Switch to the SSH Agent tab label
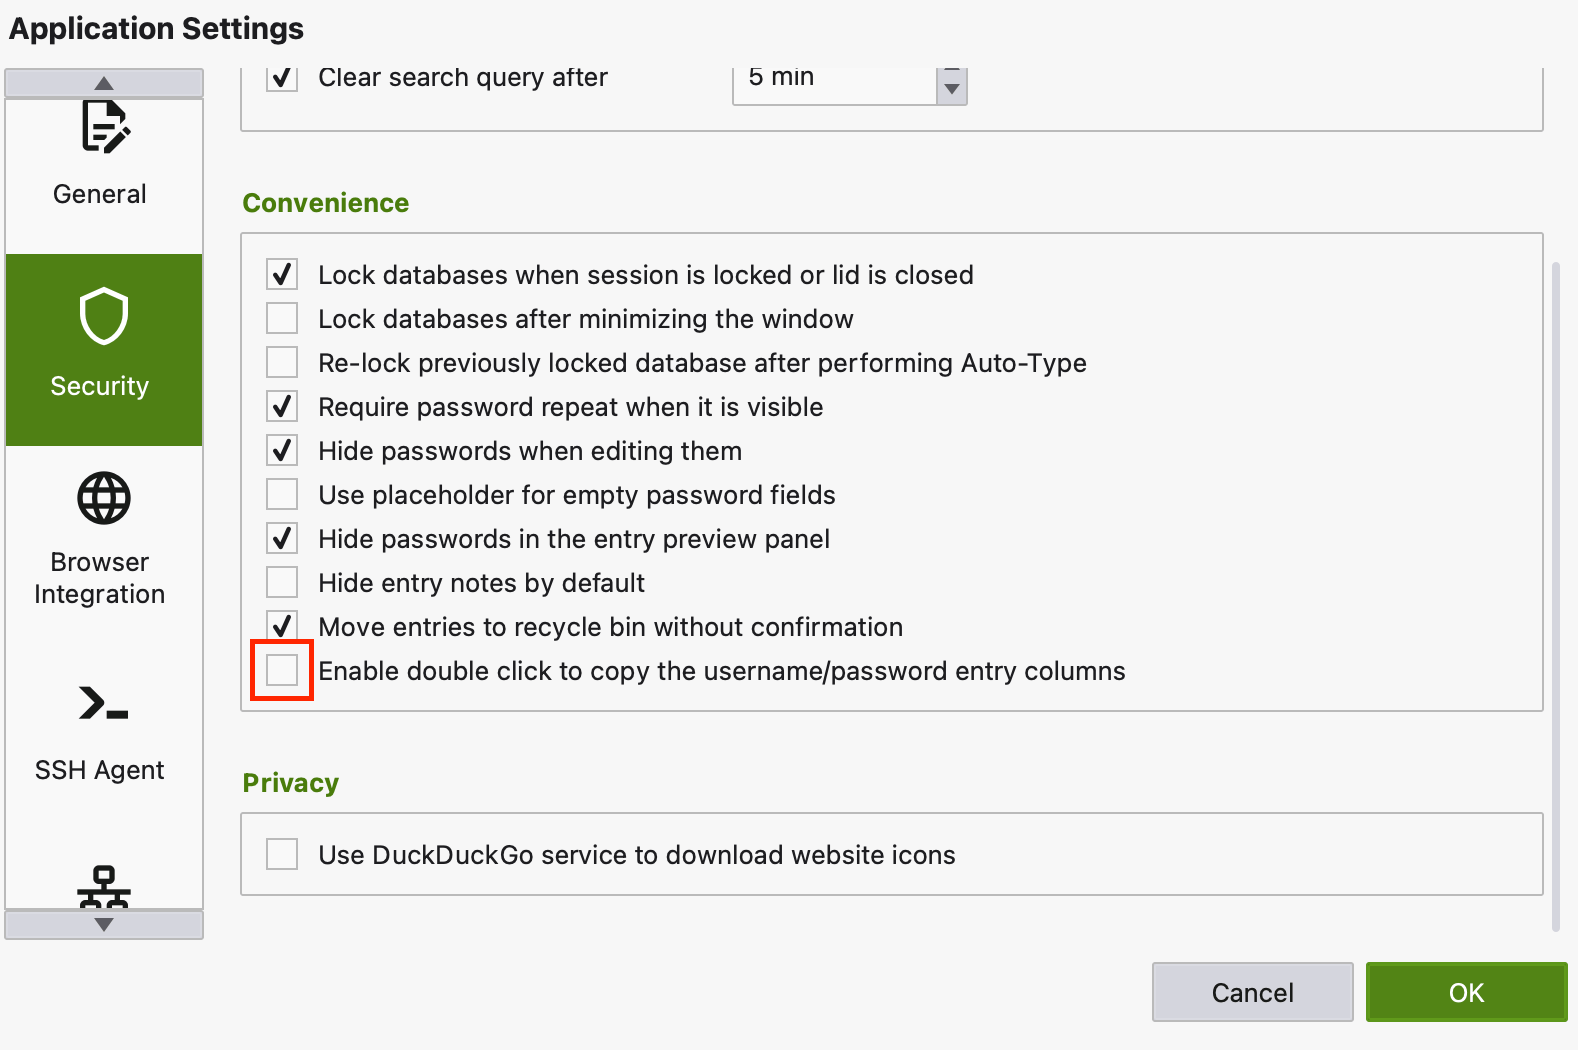Screen dimensions: 1578x1050 point(100,770)
